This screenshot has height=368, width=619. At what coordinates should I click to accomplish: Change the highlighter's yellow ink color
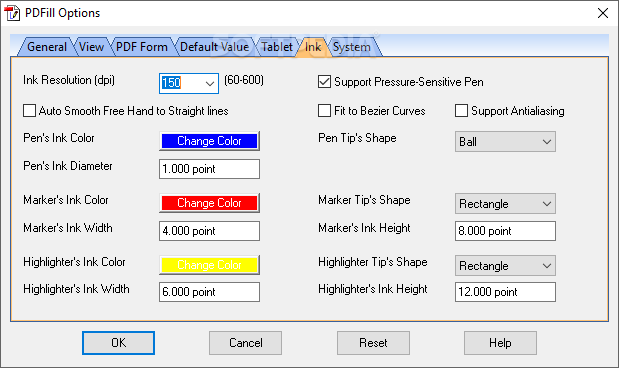coord(209,265)
